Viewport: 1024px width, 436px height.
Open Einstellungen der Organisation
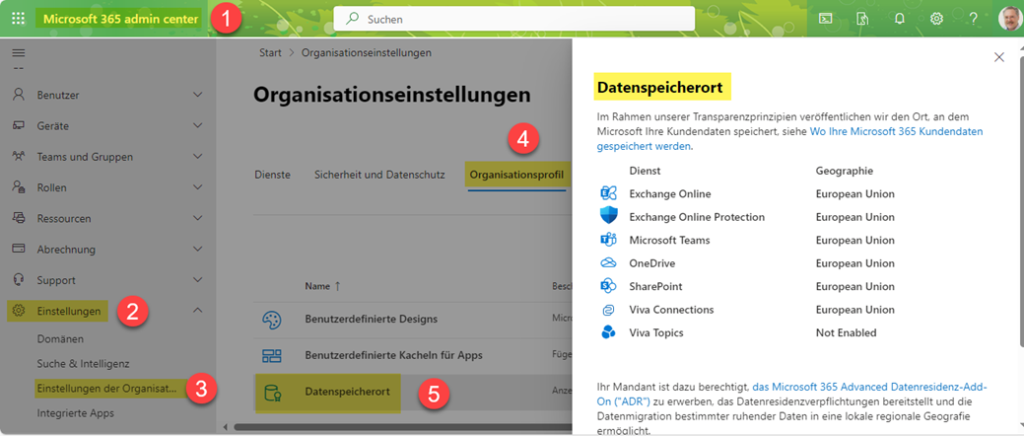(107, 388)
